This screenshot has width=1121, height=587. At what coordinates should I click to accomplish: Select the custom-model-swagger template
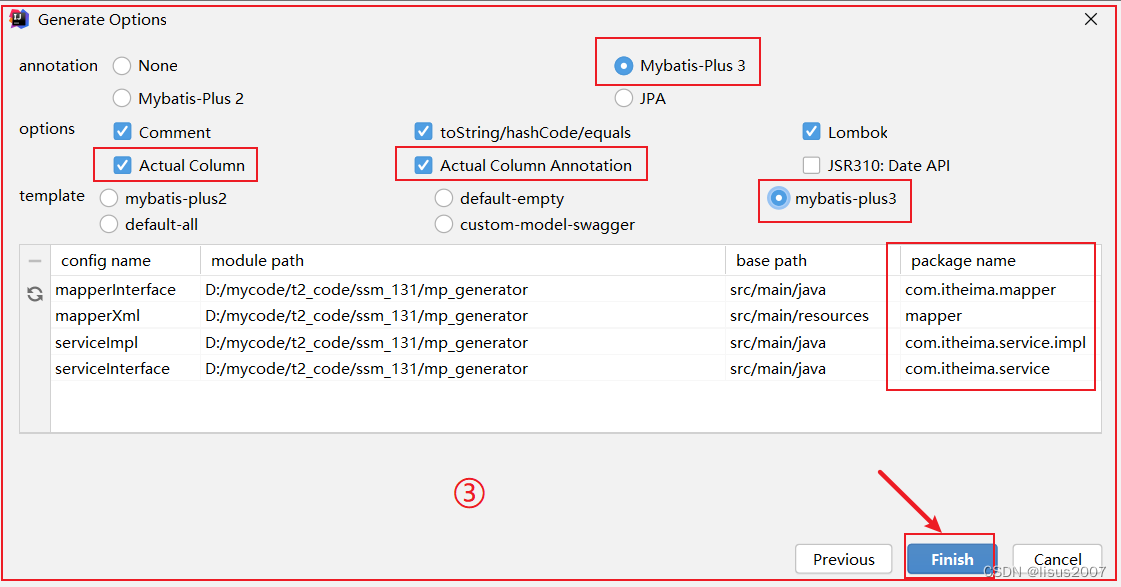tap(444, 225)
